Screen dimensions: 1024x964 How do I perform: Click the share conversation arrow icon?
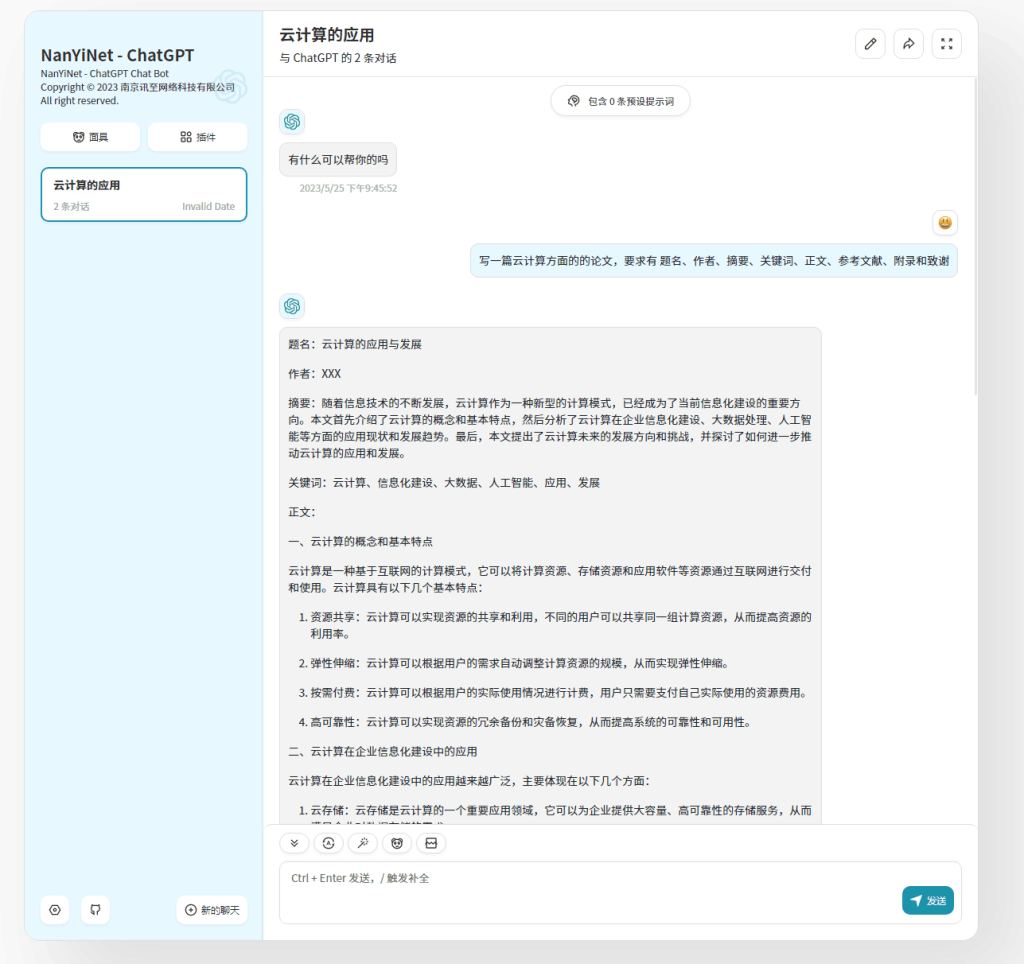[908, 44]
